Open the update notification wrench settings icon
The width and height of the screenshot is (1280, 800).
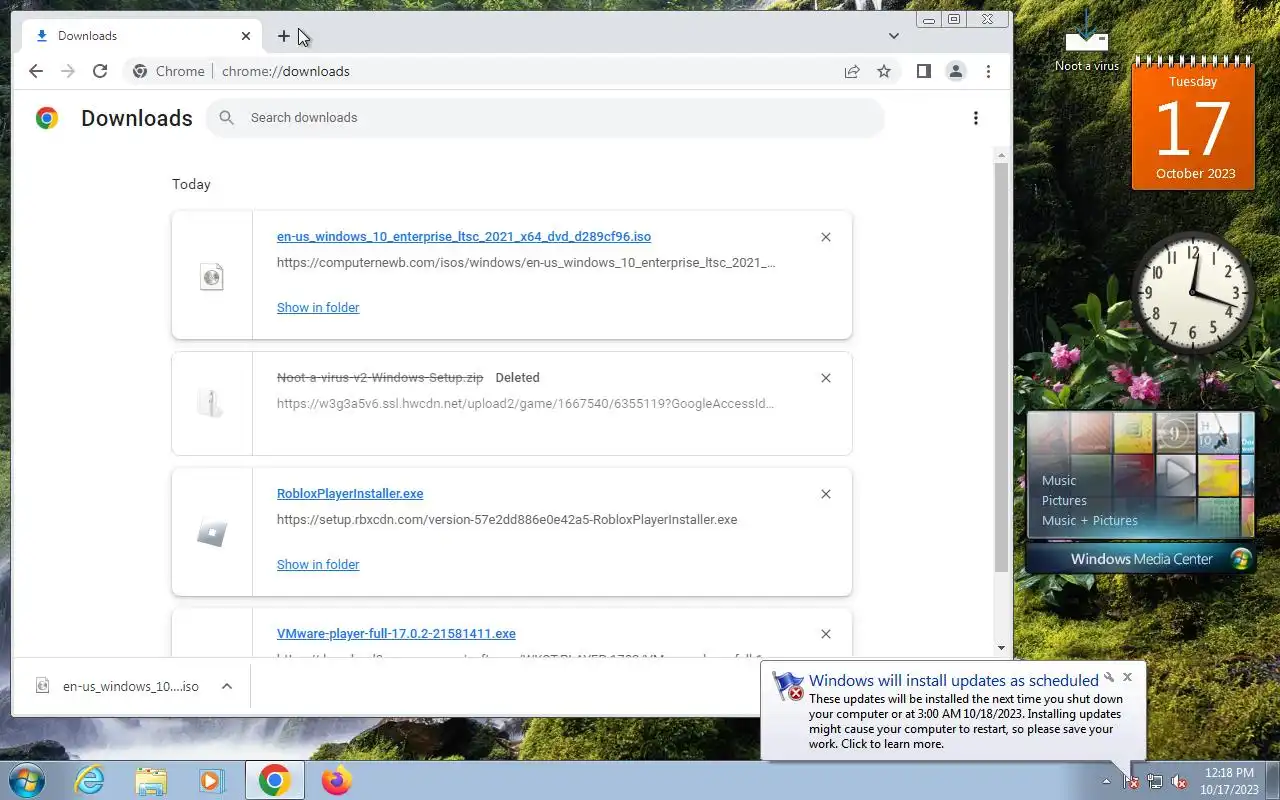(x=1109, y=677)
